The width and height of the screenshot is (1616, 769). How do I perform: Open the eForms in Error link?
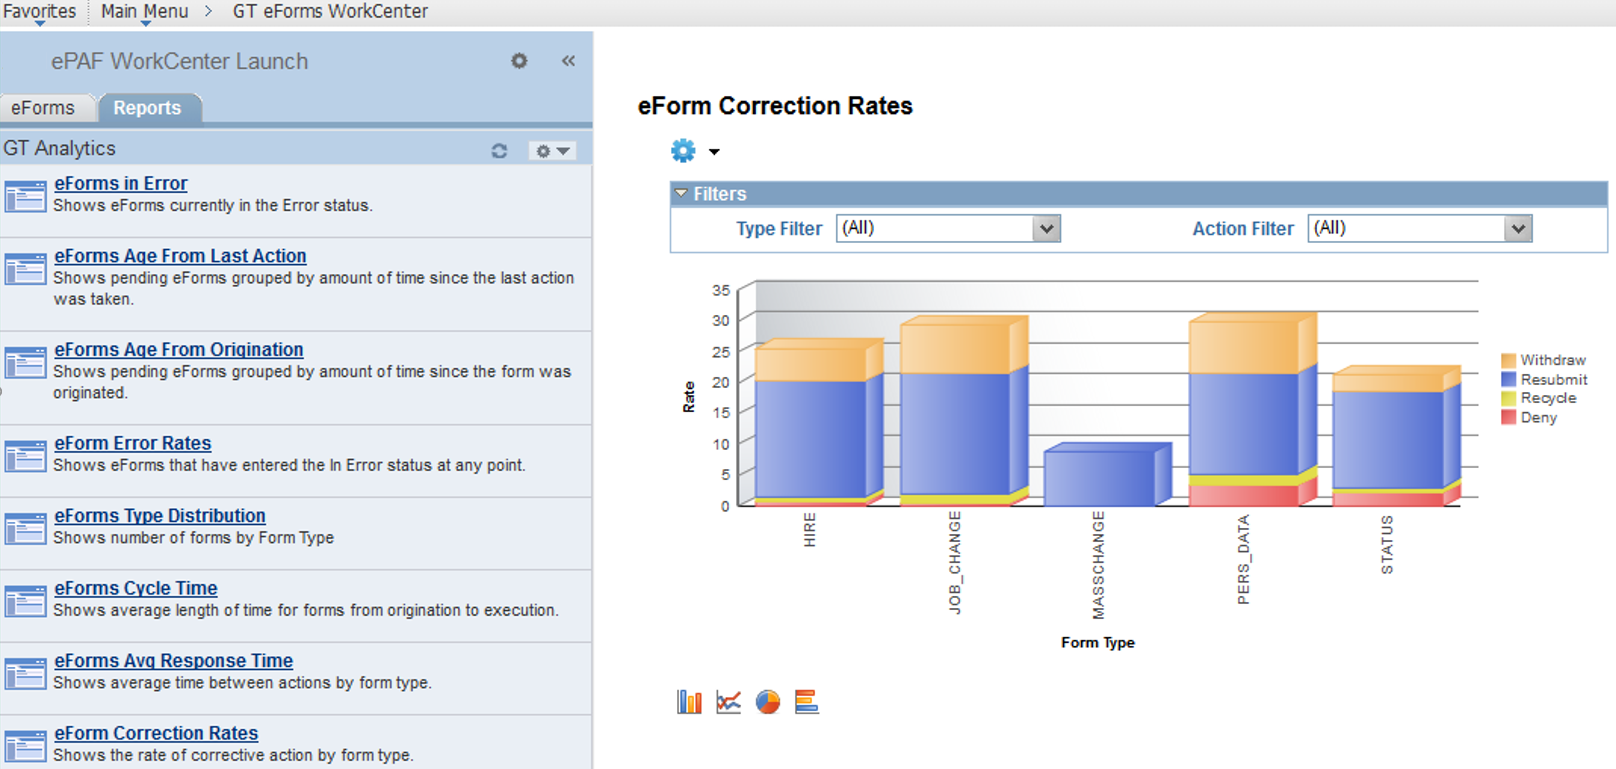point(121,184)
